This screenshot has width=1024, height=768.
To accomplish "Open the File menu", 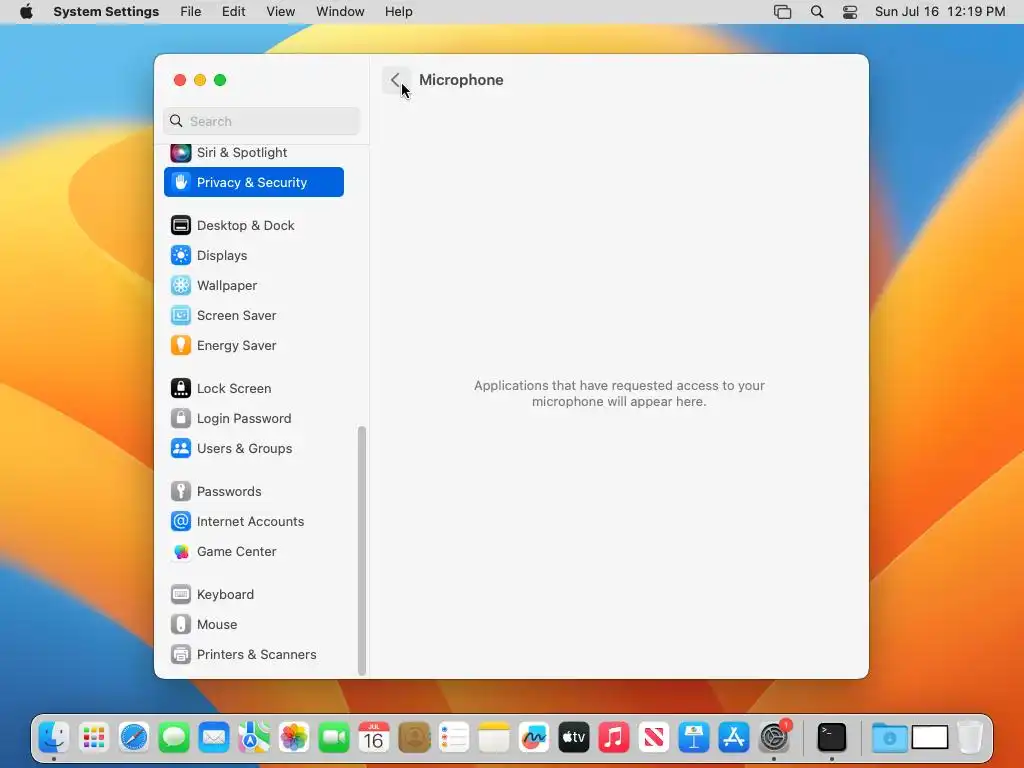I will [x=191, y=12].
